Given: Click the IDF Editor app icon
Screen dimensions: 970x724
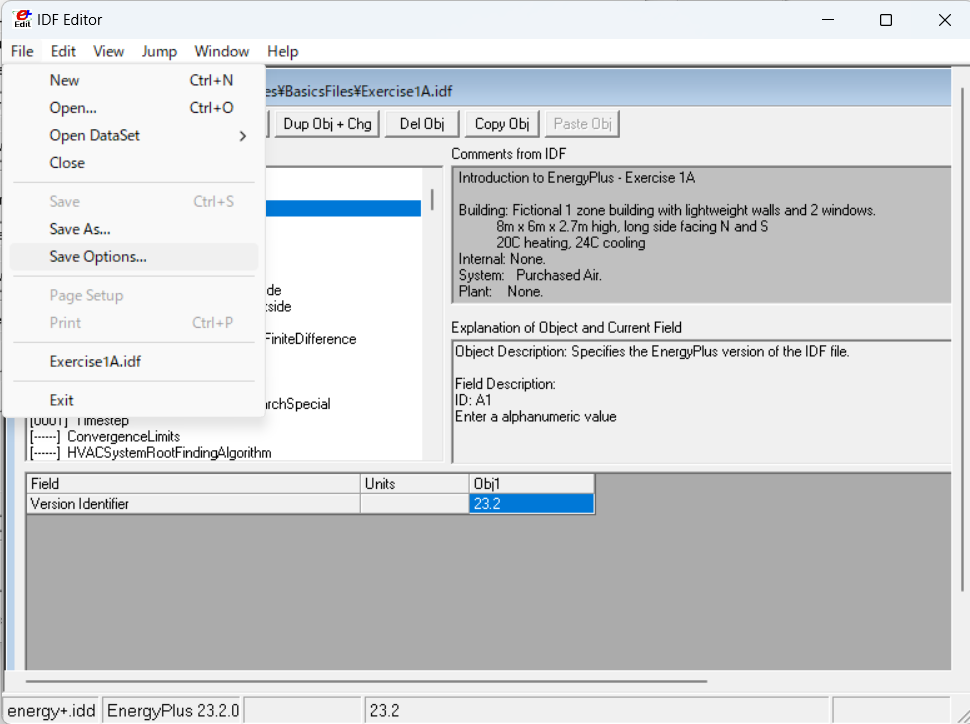Looking at the screenshot, I should (22, 19).
